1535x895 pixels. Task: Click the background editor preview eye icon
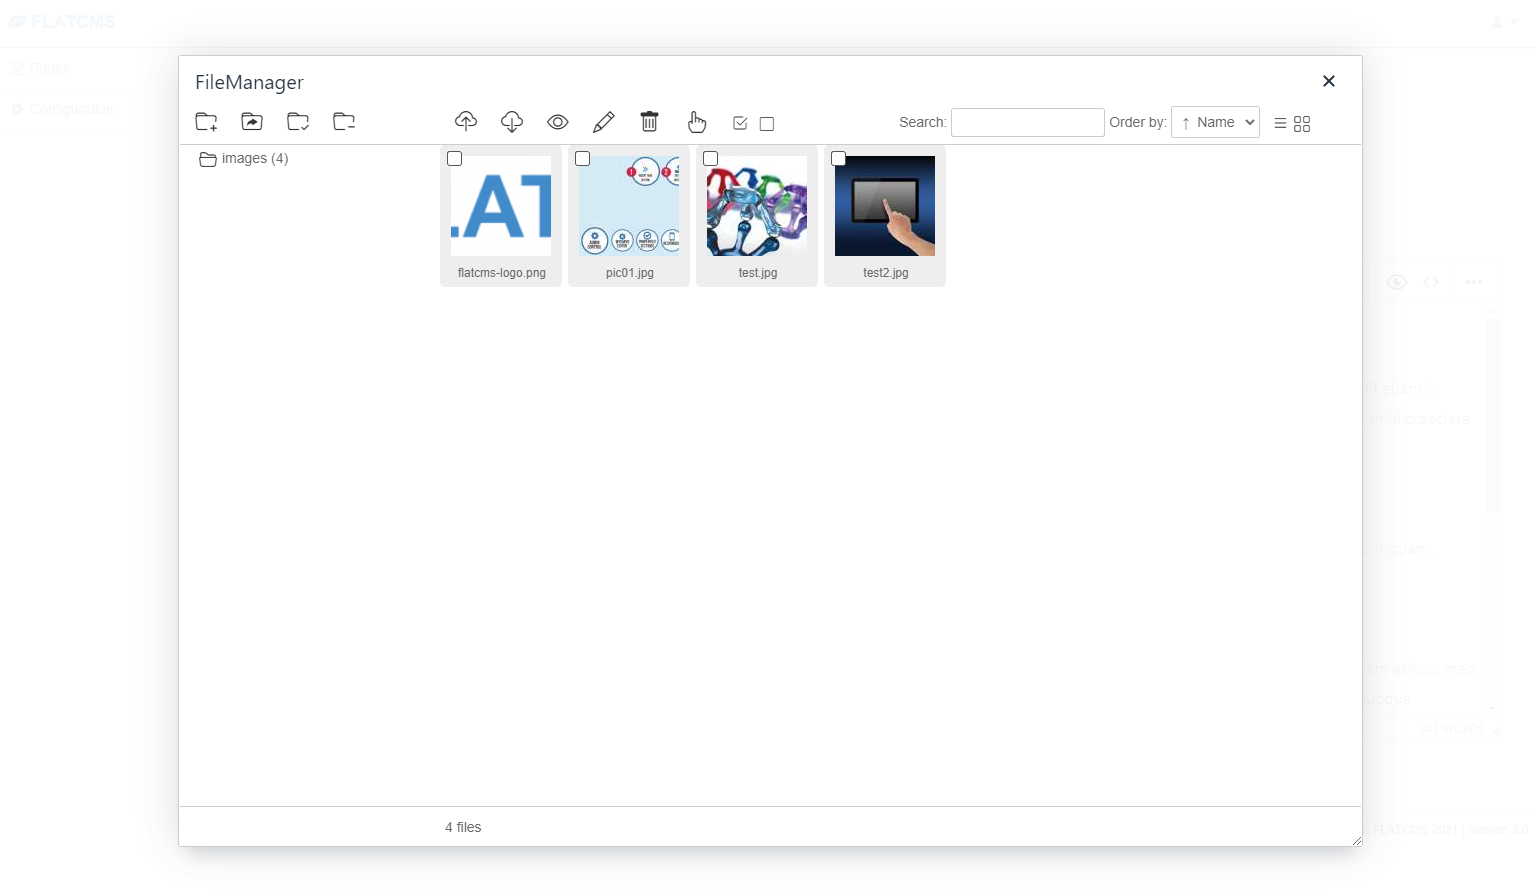click(x=1397, y=282)
